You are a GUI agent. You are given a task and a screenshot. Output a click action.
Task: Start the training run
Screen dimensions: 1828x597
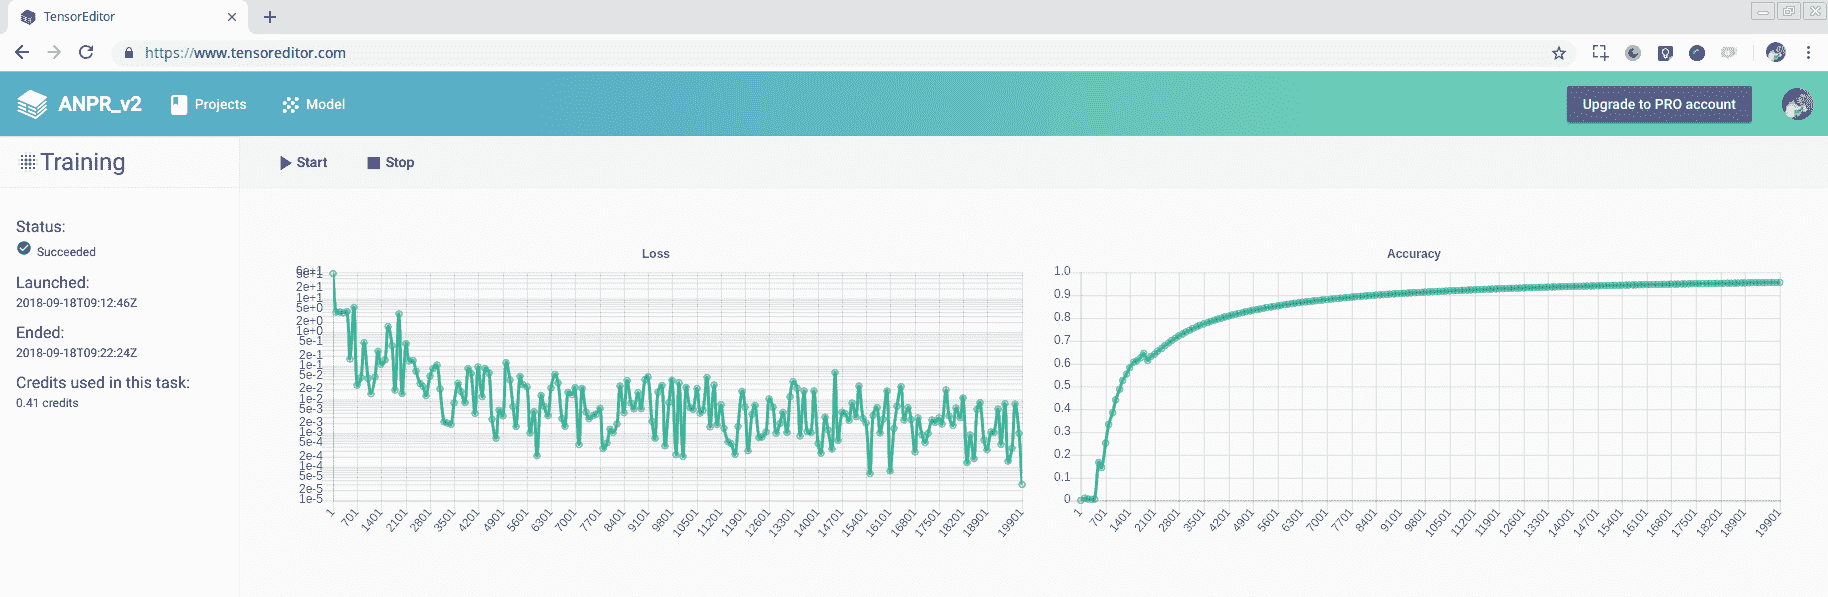[303, 162]
